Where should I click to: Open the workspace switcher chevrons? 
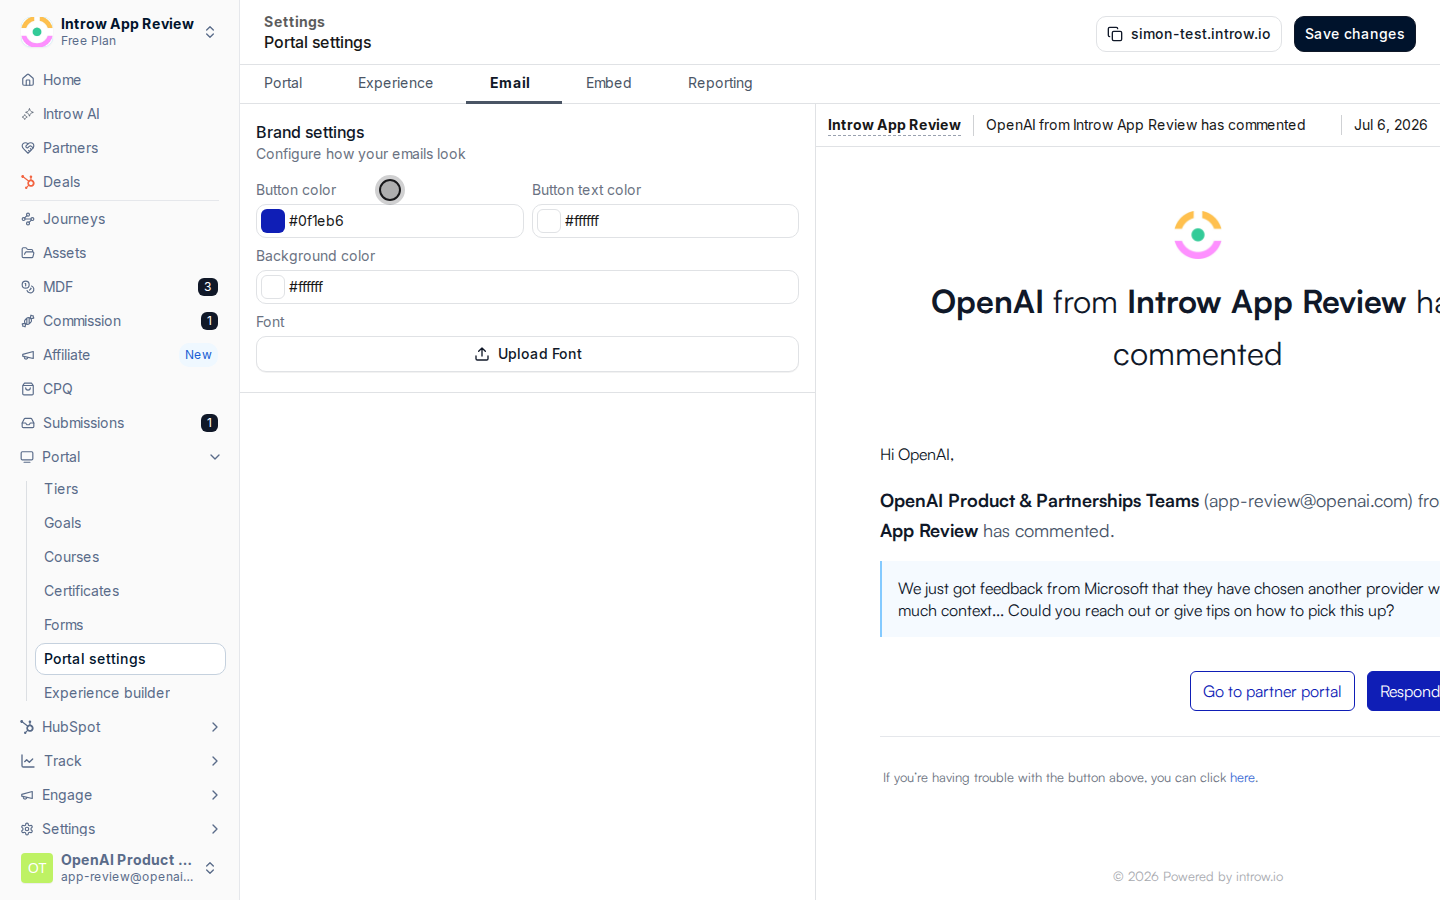click(x=210, y=32)
